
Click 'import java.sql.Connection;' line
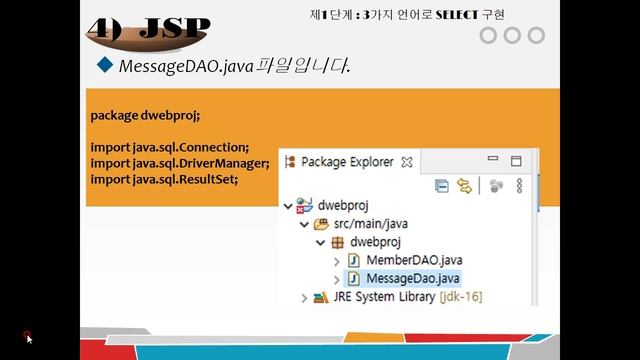tap(170, 147)
